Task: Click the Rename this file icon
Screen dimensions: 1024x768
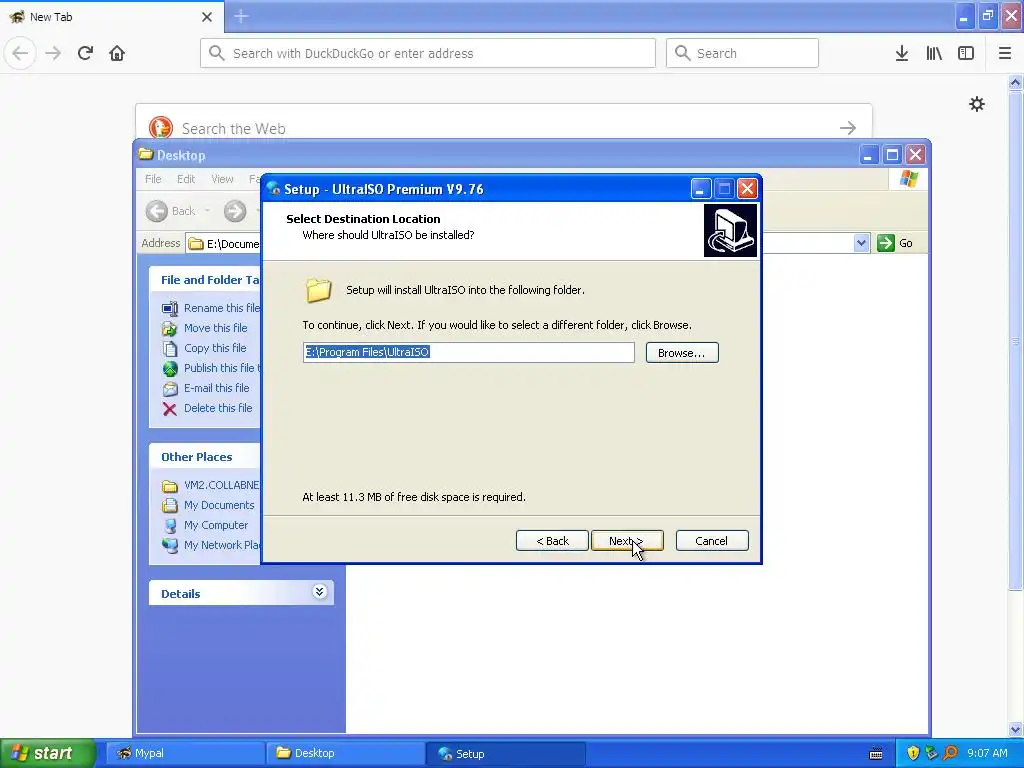Action: click(x=170, y=308)
